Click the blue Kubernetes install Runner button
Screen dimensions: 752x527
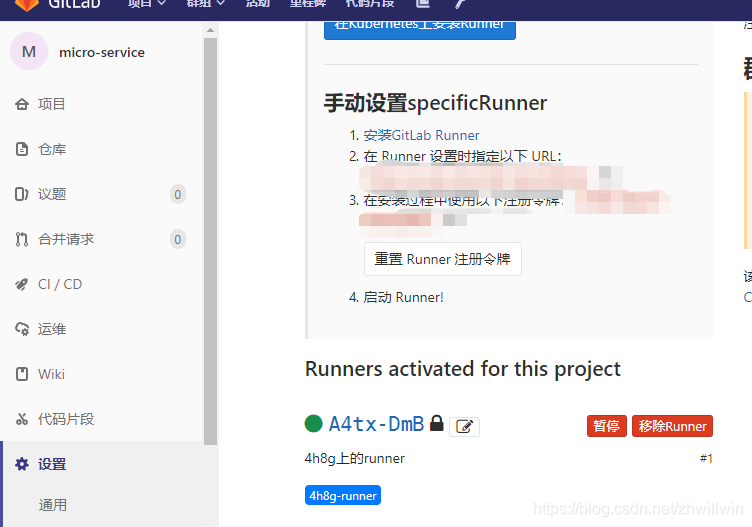pyautogui.click(x=420, y=29)
